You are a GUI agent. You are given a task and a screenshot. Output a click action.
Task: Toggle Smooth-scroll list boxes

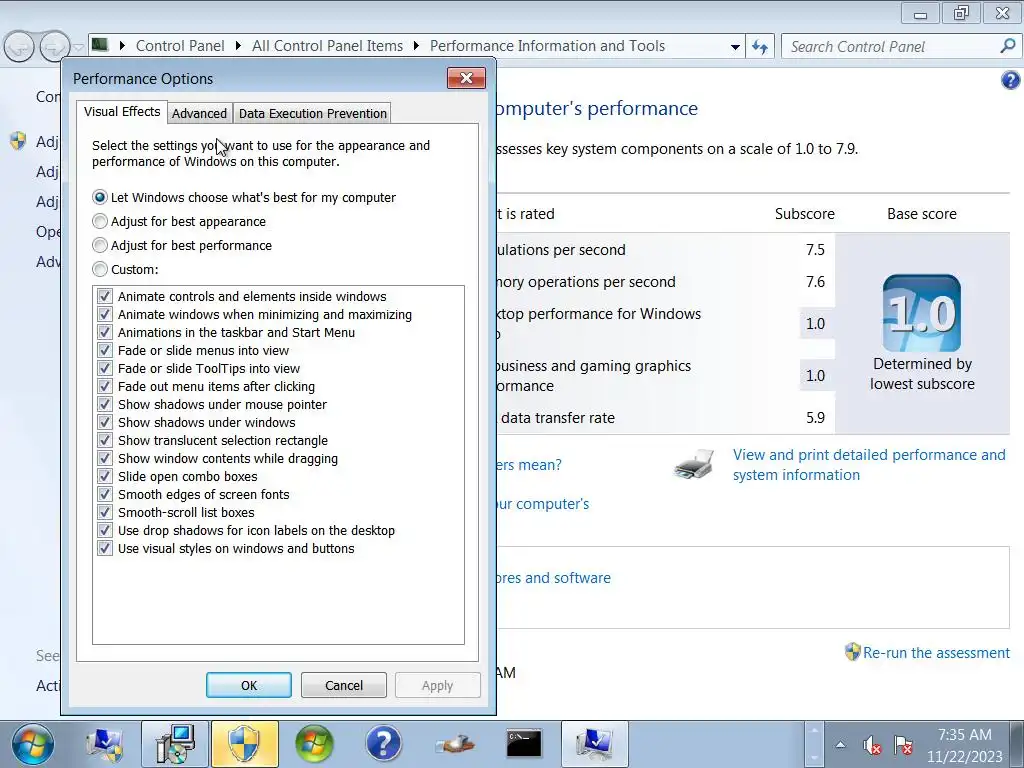[x=104, y=512]
